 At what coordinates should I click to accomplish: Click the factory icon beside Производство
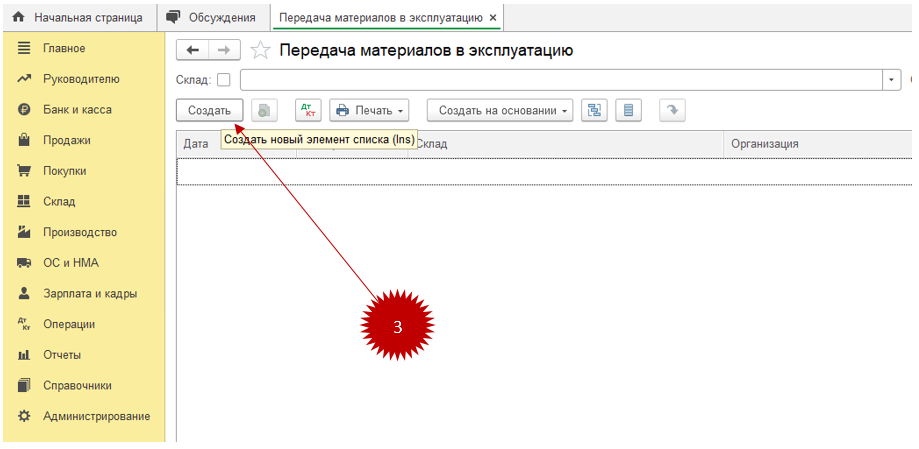[23, 232]
